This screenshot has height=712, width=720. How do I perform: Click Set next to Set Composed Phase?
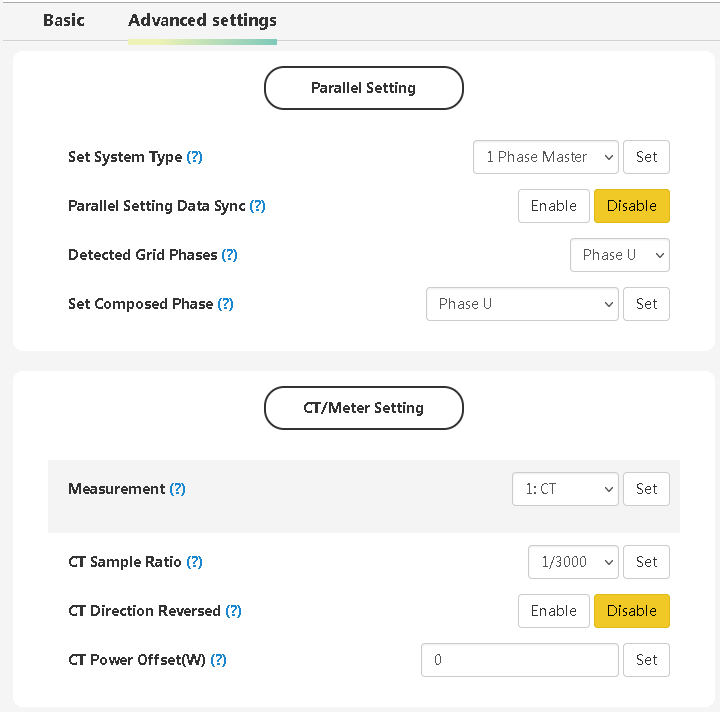pyautogui.click(x=646, y=304)
